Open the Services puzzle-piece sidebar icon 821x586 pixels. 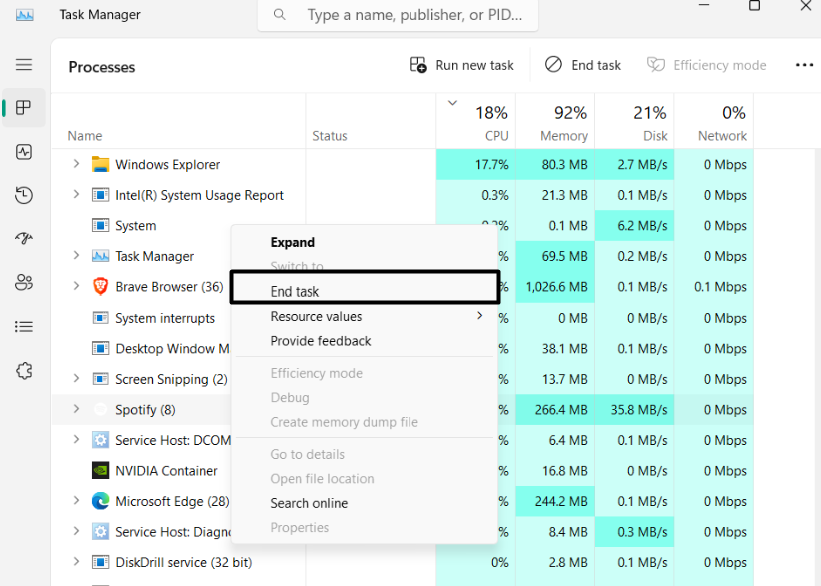tap(24, 370)
